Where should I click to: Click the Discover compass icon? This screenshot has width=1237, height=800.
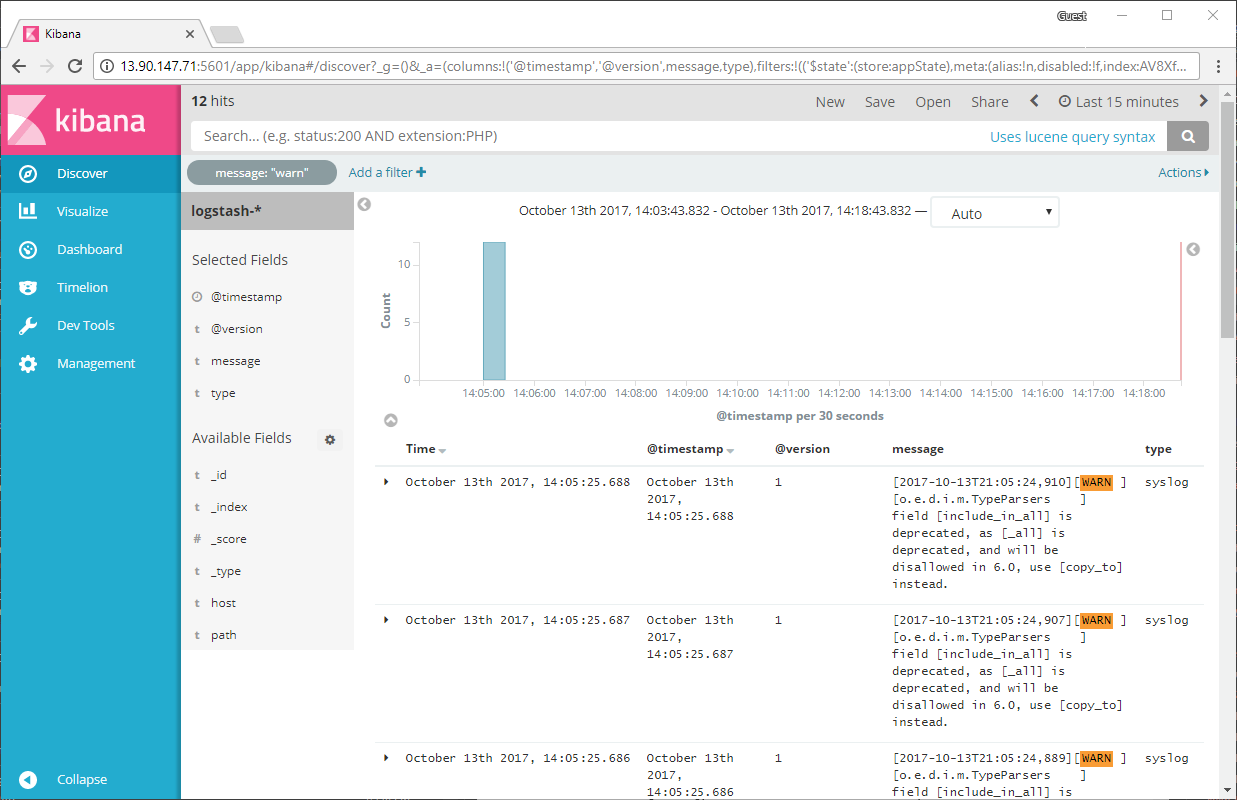click(28, 173)
